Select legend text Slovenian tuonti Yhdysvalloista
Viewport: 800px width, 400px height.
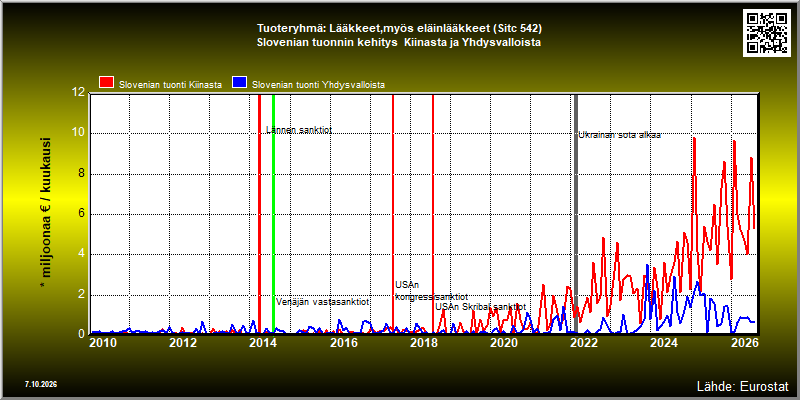[318, 85]
